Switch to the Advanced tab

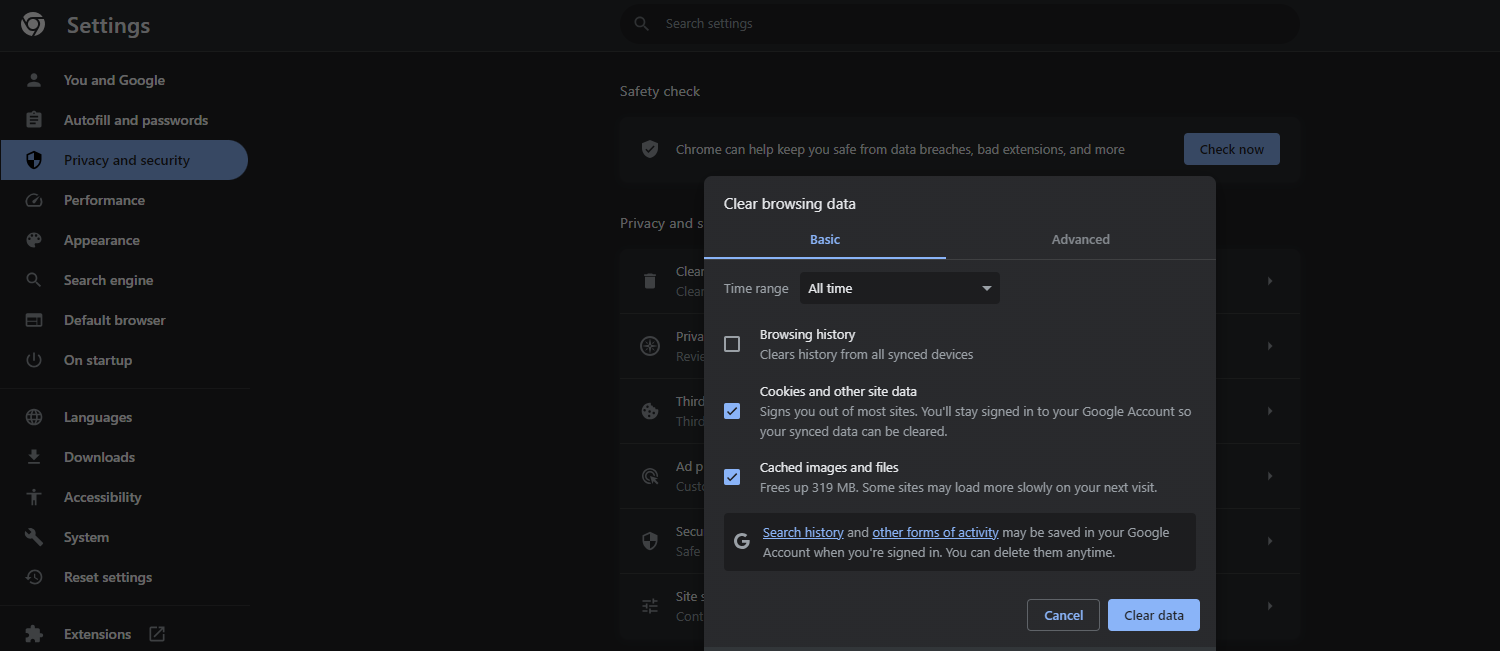coord(1081,239)
